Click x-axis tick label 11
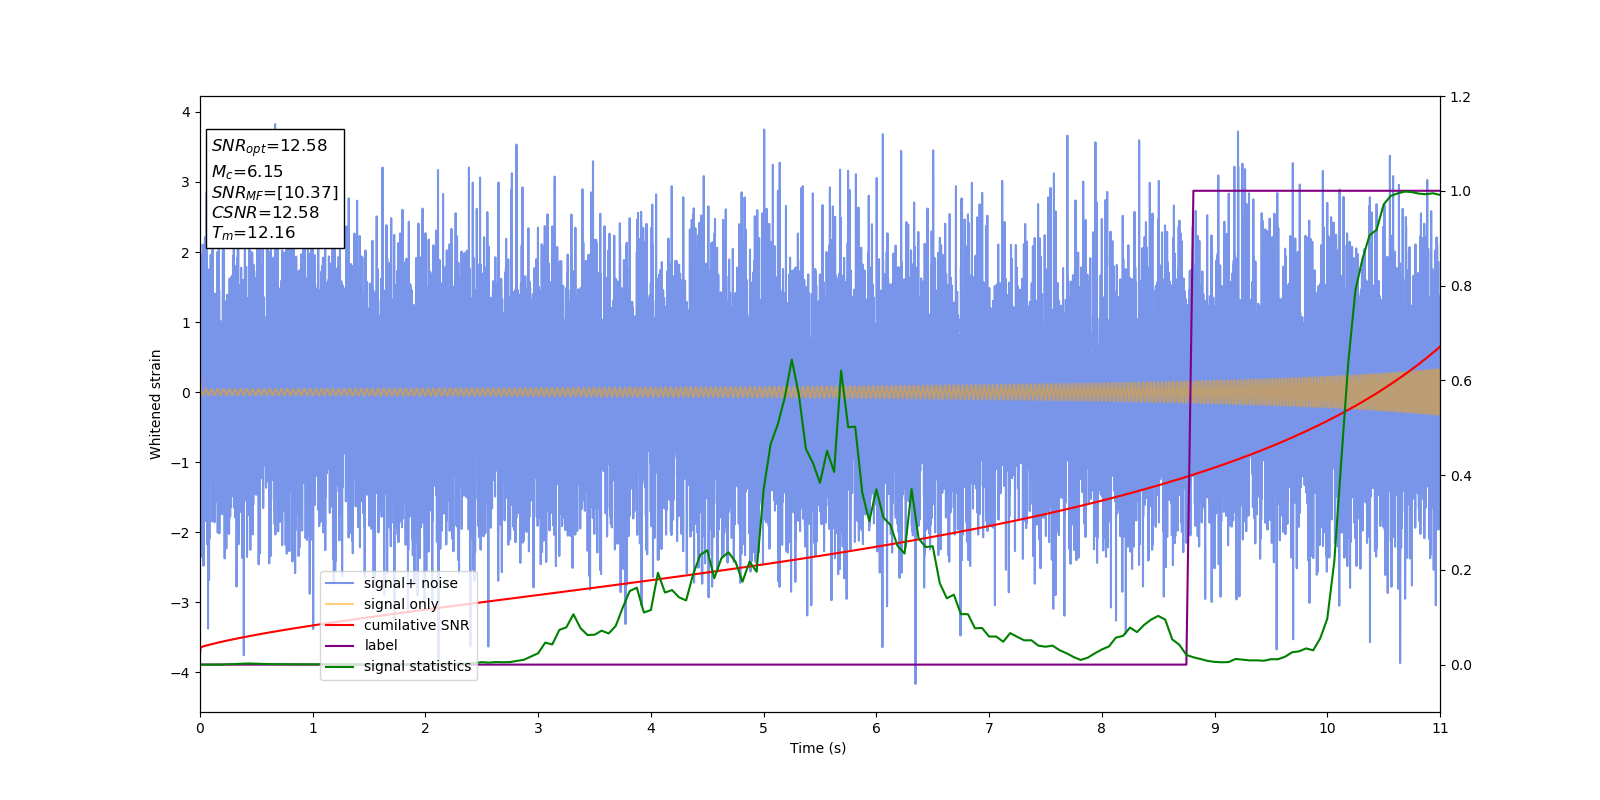Image resolution: width=1600 pixels, height=800 pixels. pos(1440,728)
